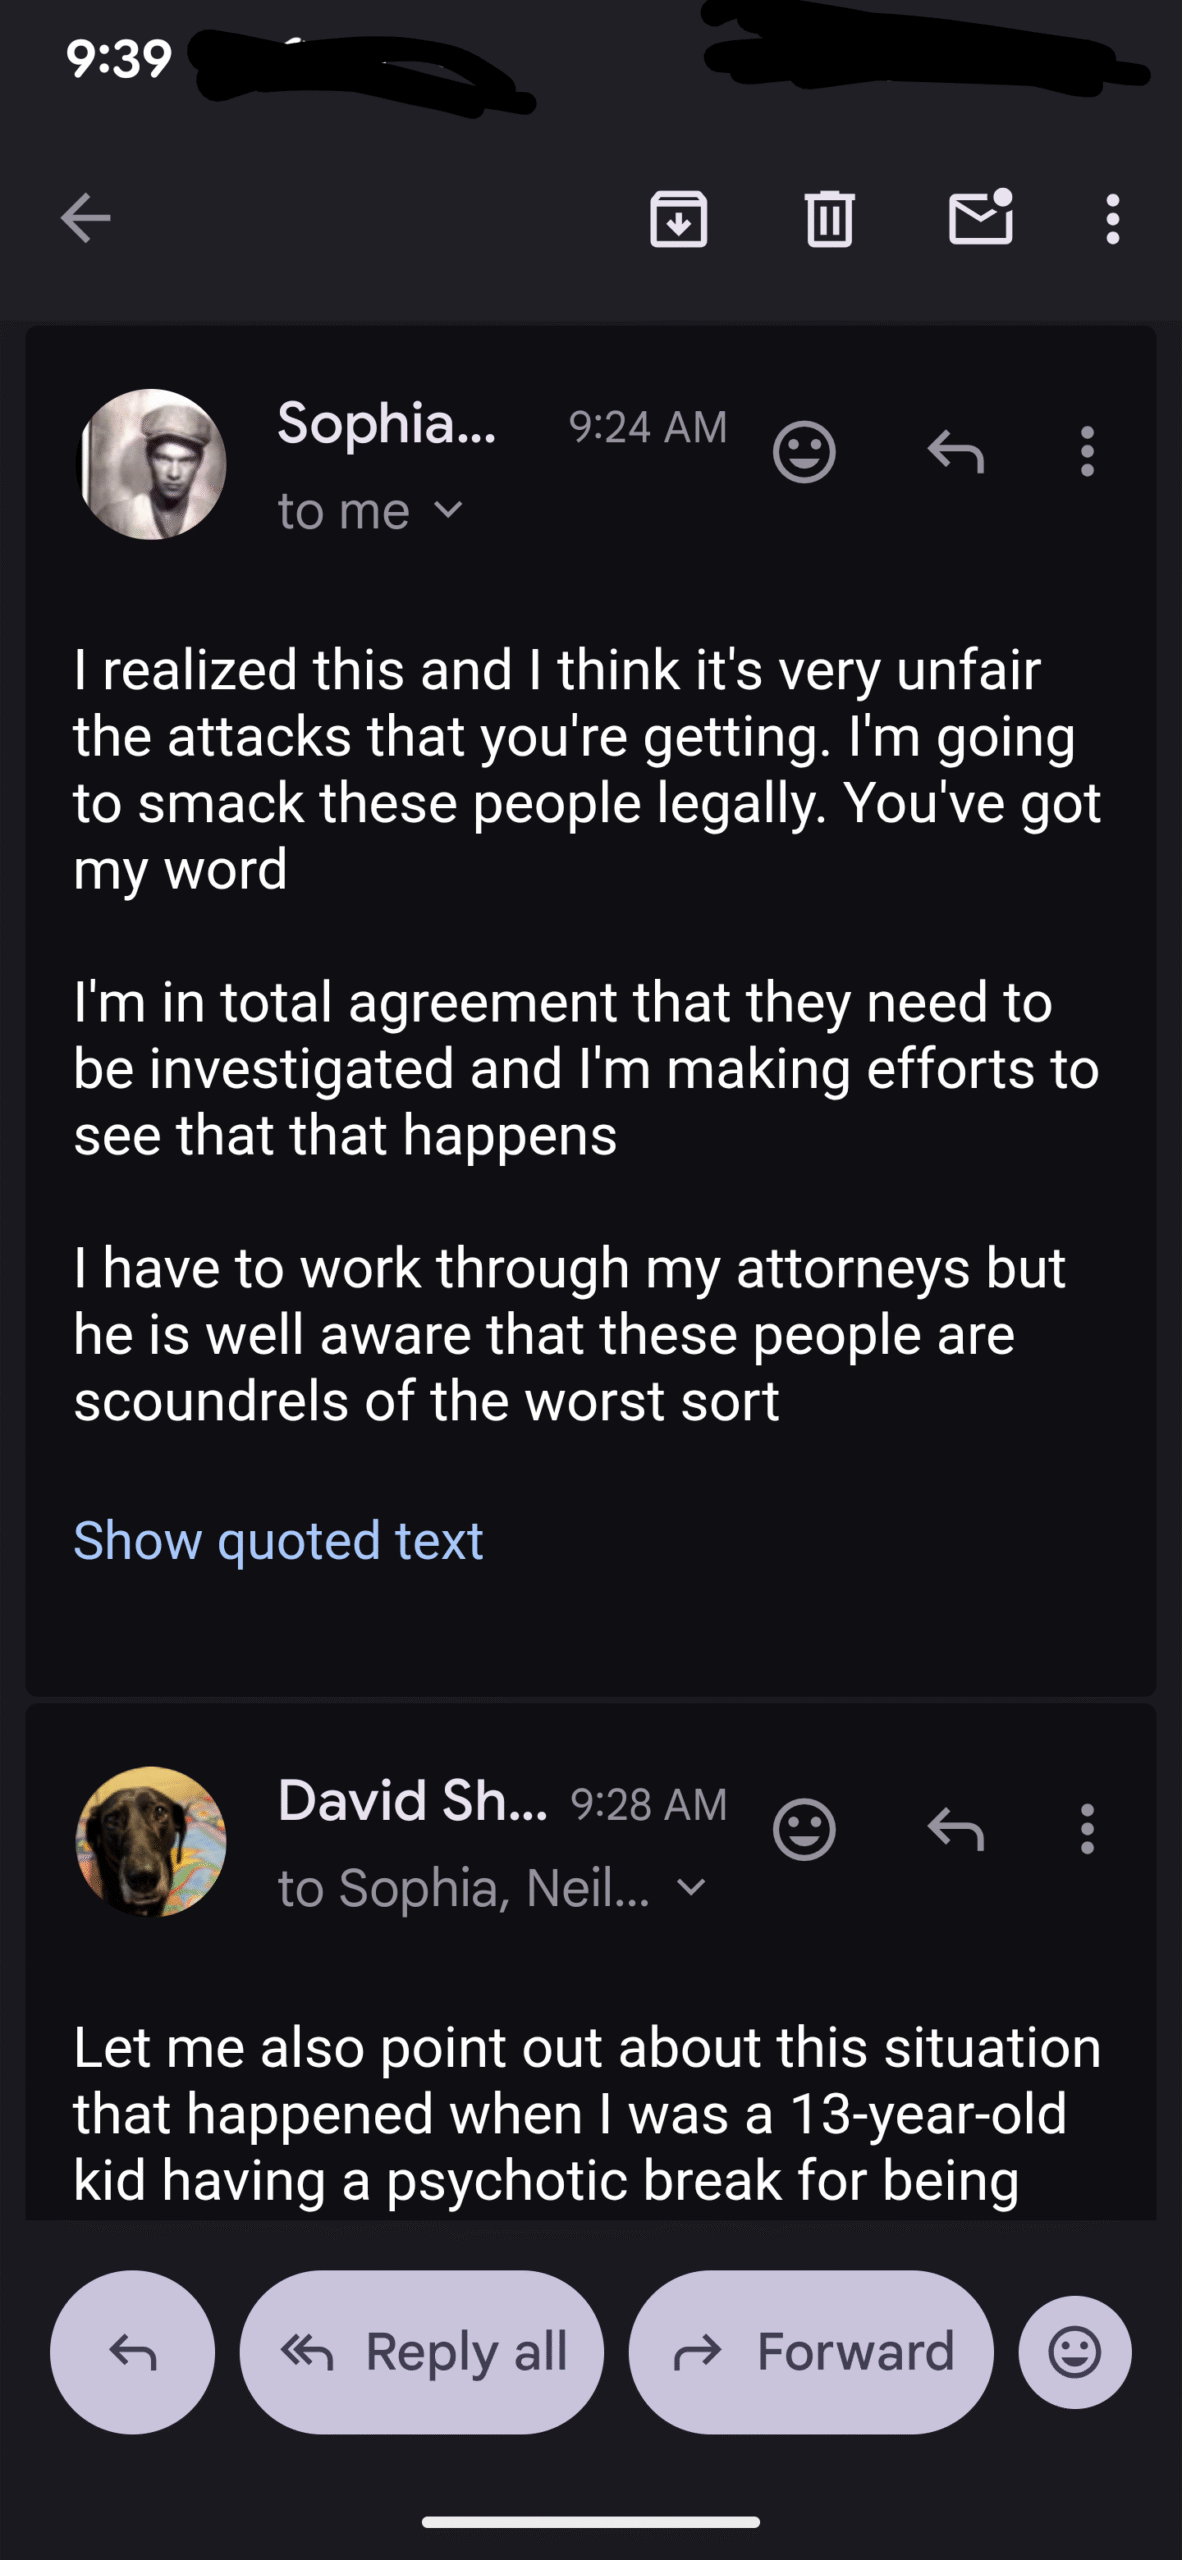Mark the email as unread
Screen dimensions: 1182x2560
pos(980,218)
